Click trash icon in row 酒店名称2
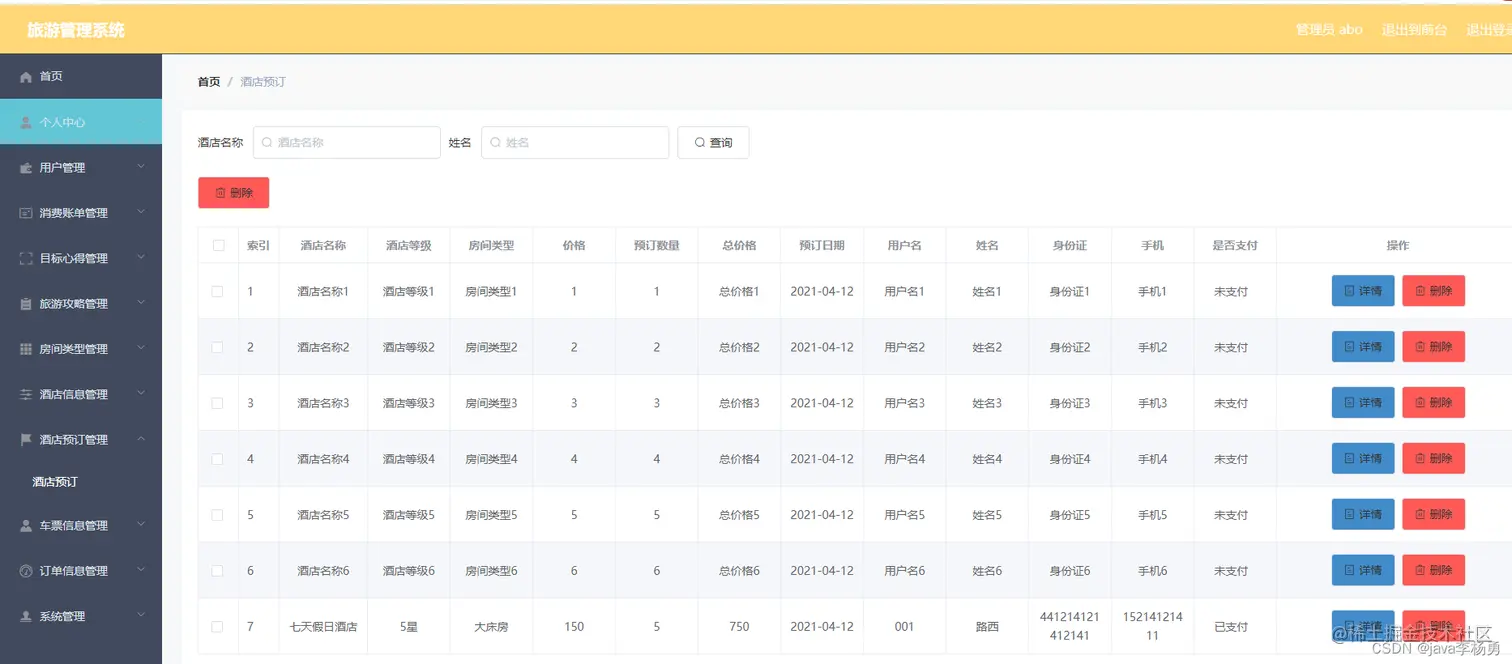The image size is (1512, 664). click(x=1420, y=347)
